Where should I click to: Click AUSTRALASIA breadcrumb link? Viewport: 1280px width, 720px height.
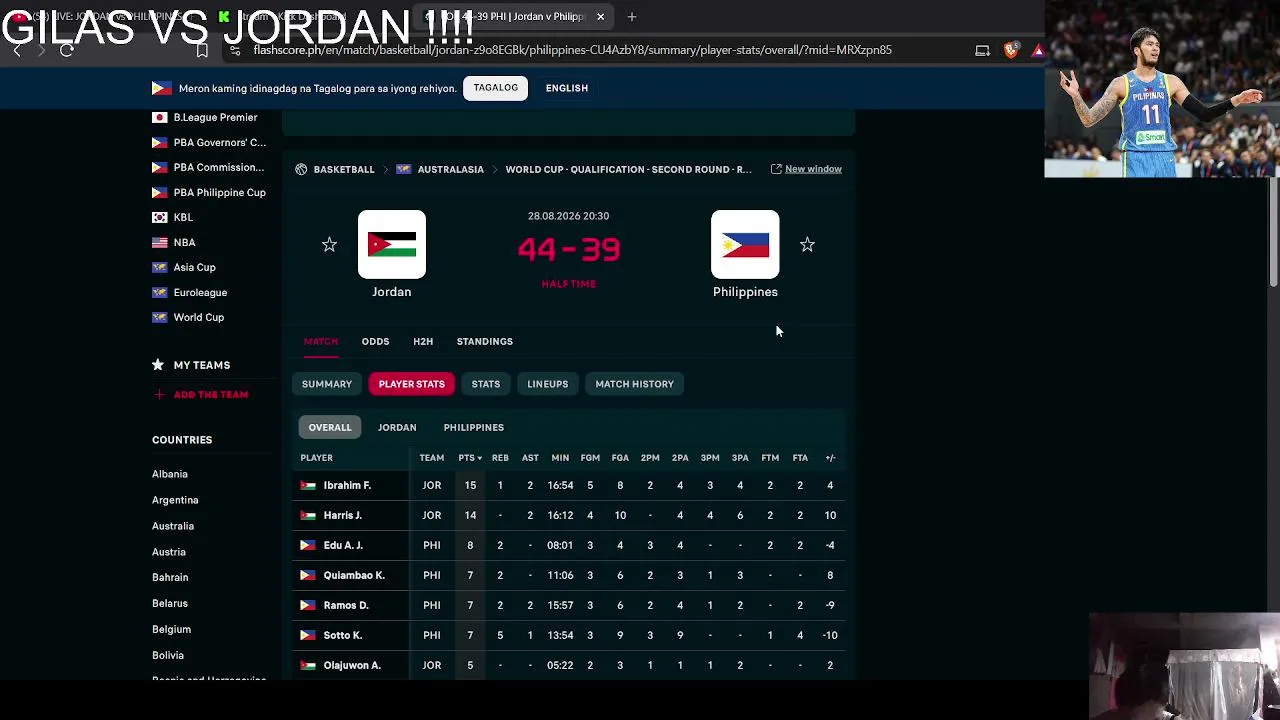pos(450,169)
